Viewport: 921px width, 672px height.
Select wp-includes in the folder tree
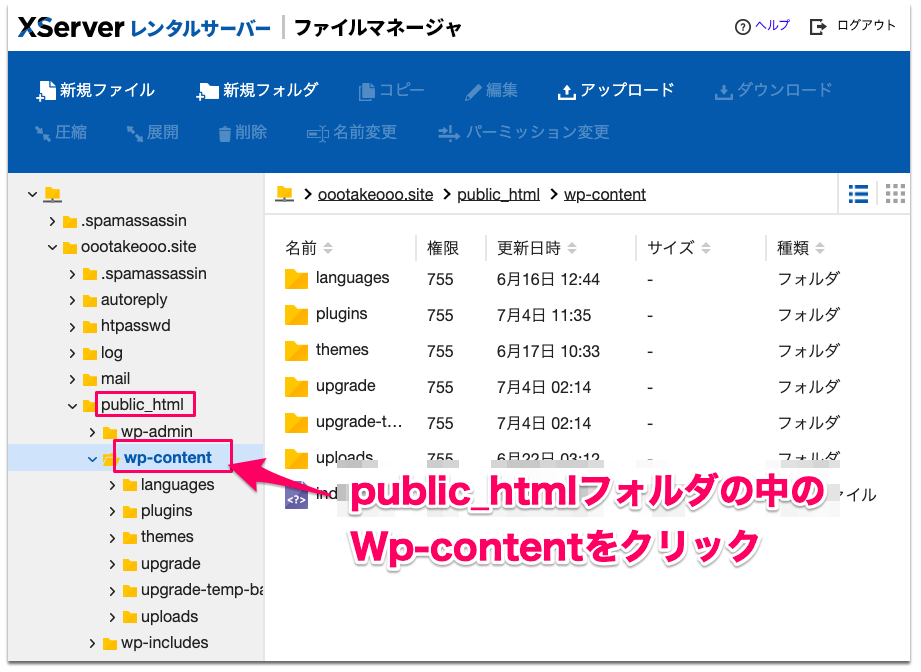click(x=164, y=643)
